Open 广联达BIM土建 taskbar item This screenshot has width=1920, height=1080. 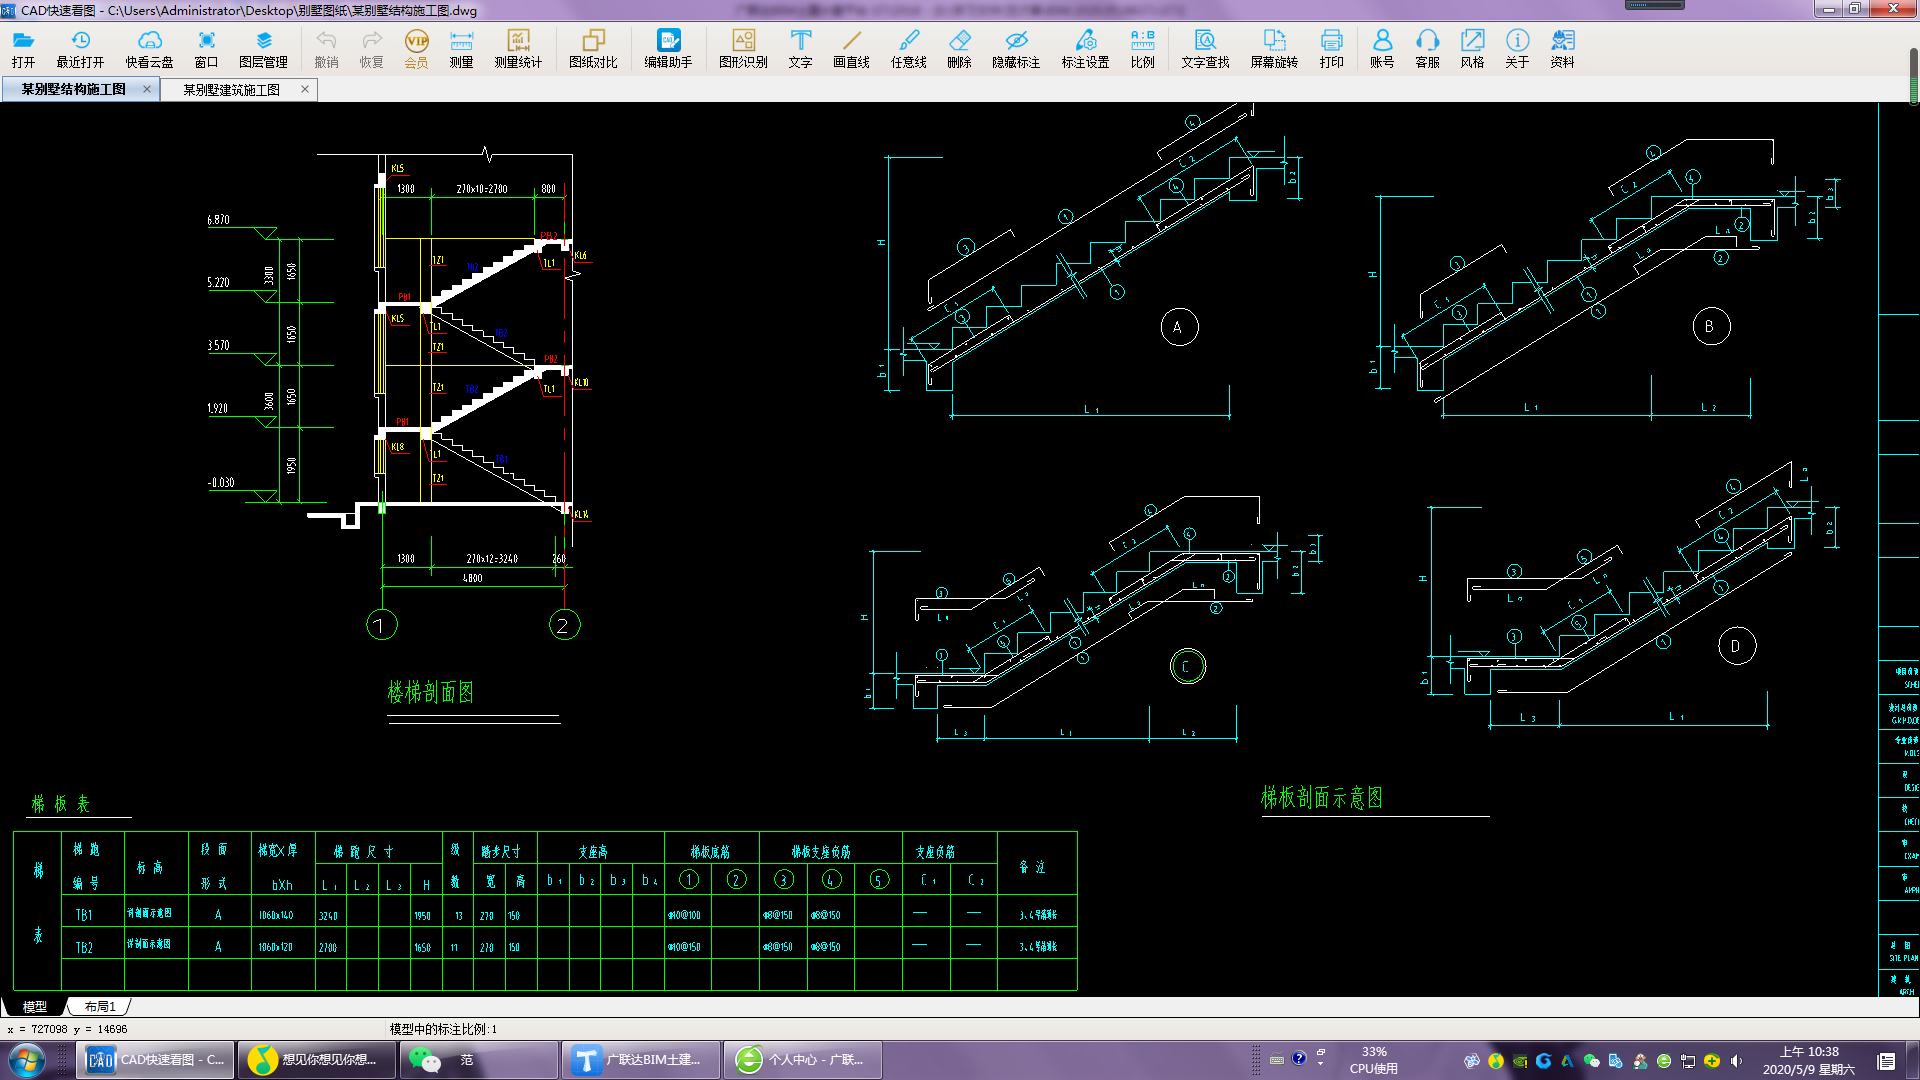pos(642,1060)
